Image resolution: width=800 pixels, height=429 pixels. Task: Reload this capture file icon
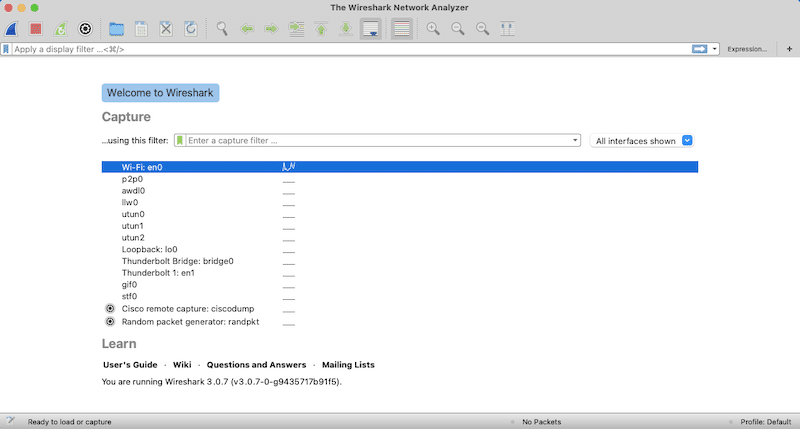click(191, 29)
